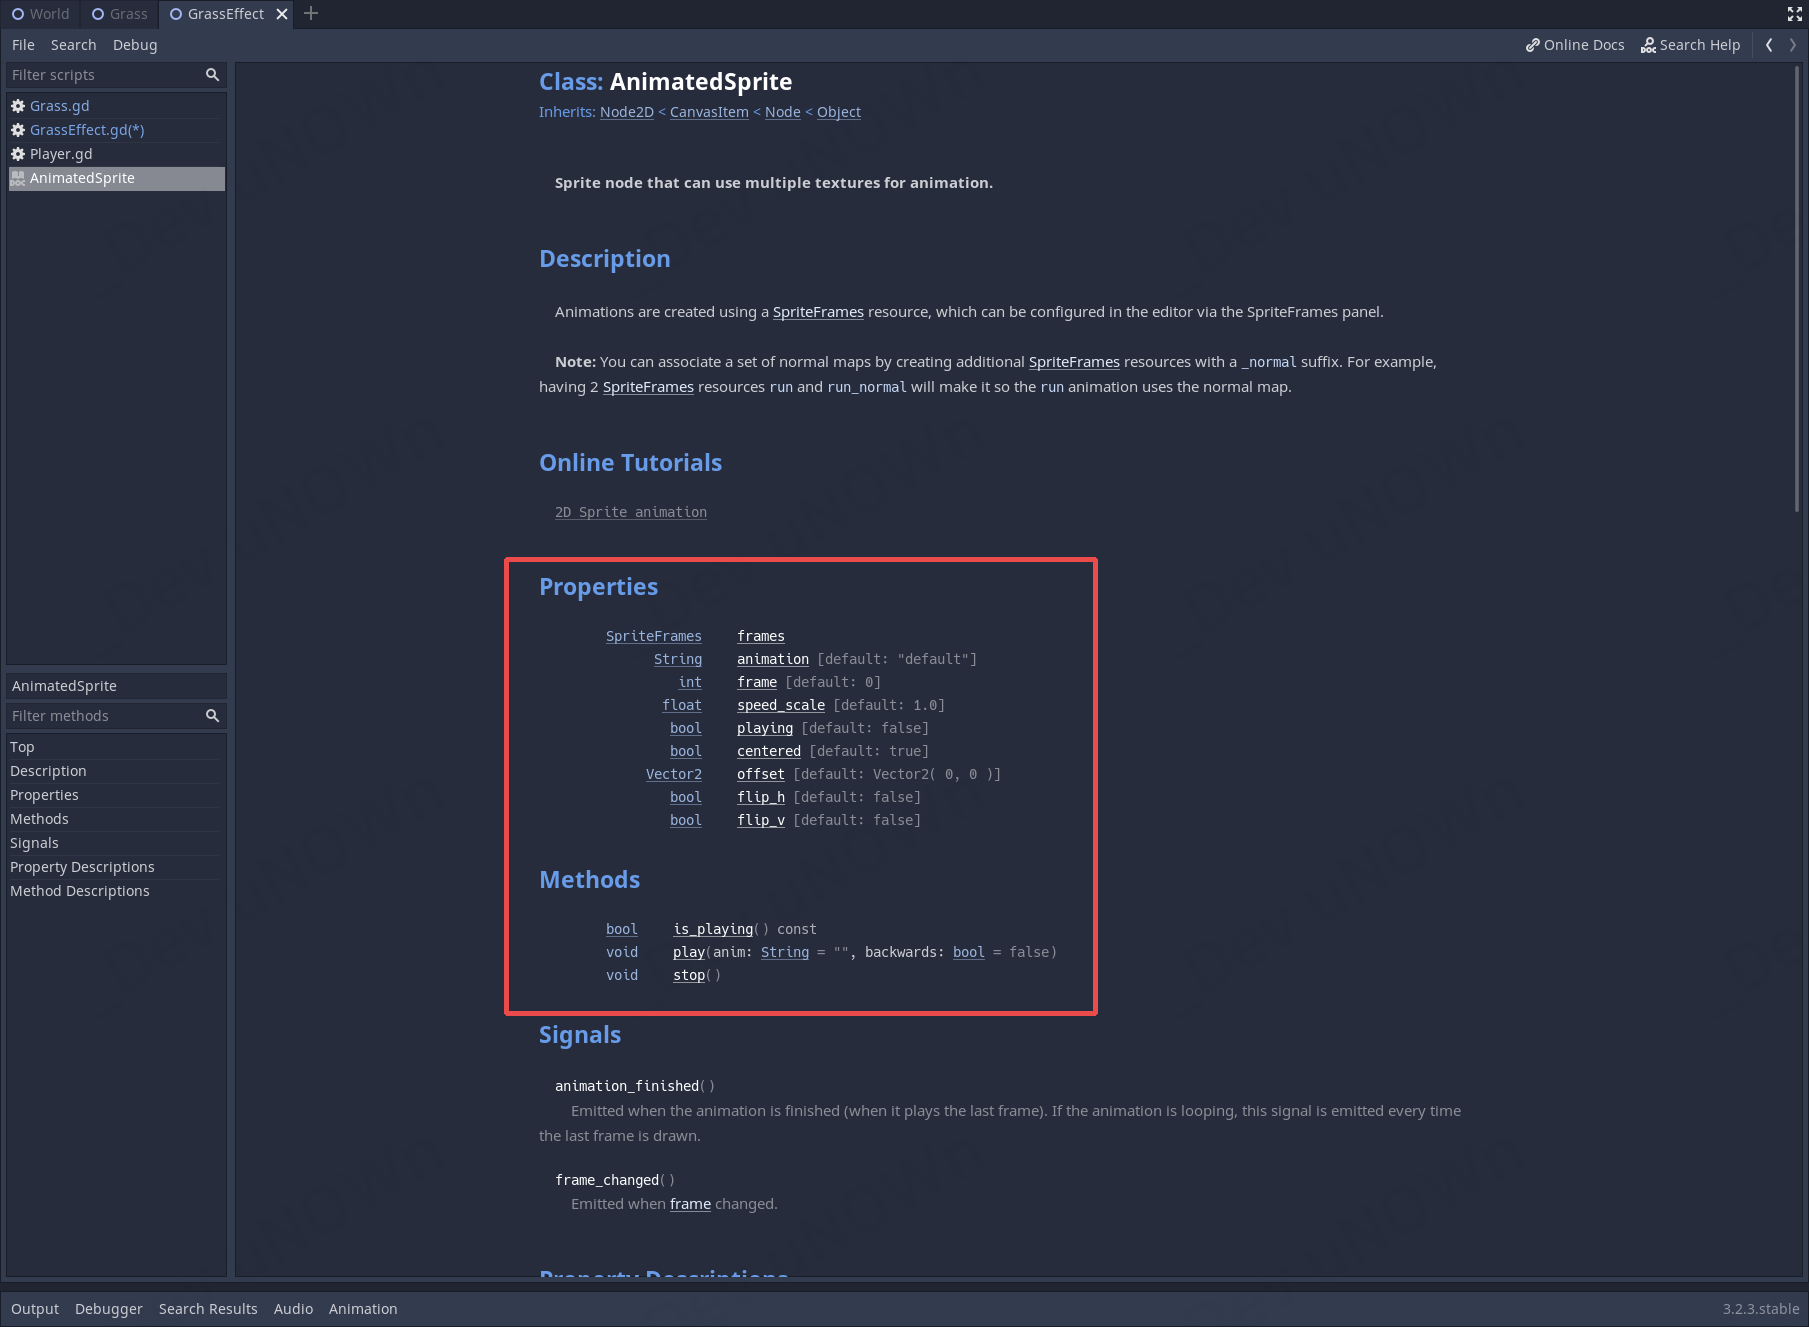The height and width of the screenshot is (1327, 1809).
Task: Click the frames property link
Action: (x=761, y=636)
